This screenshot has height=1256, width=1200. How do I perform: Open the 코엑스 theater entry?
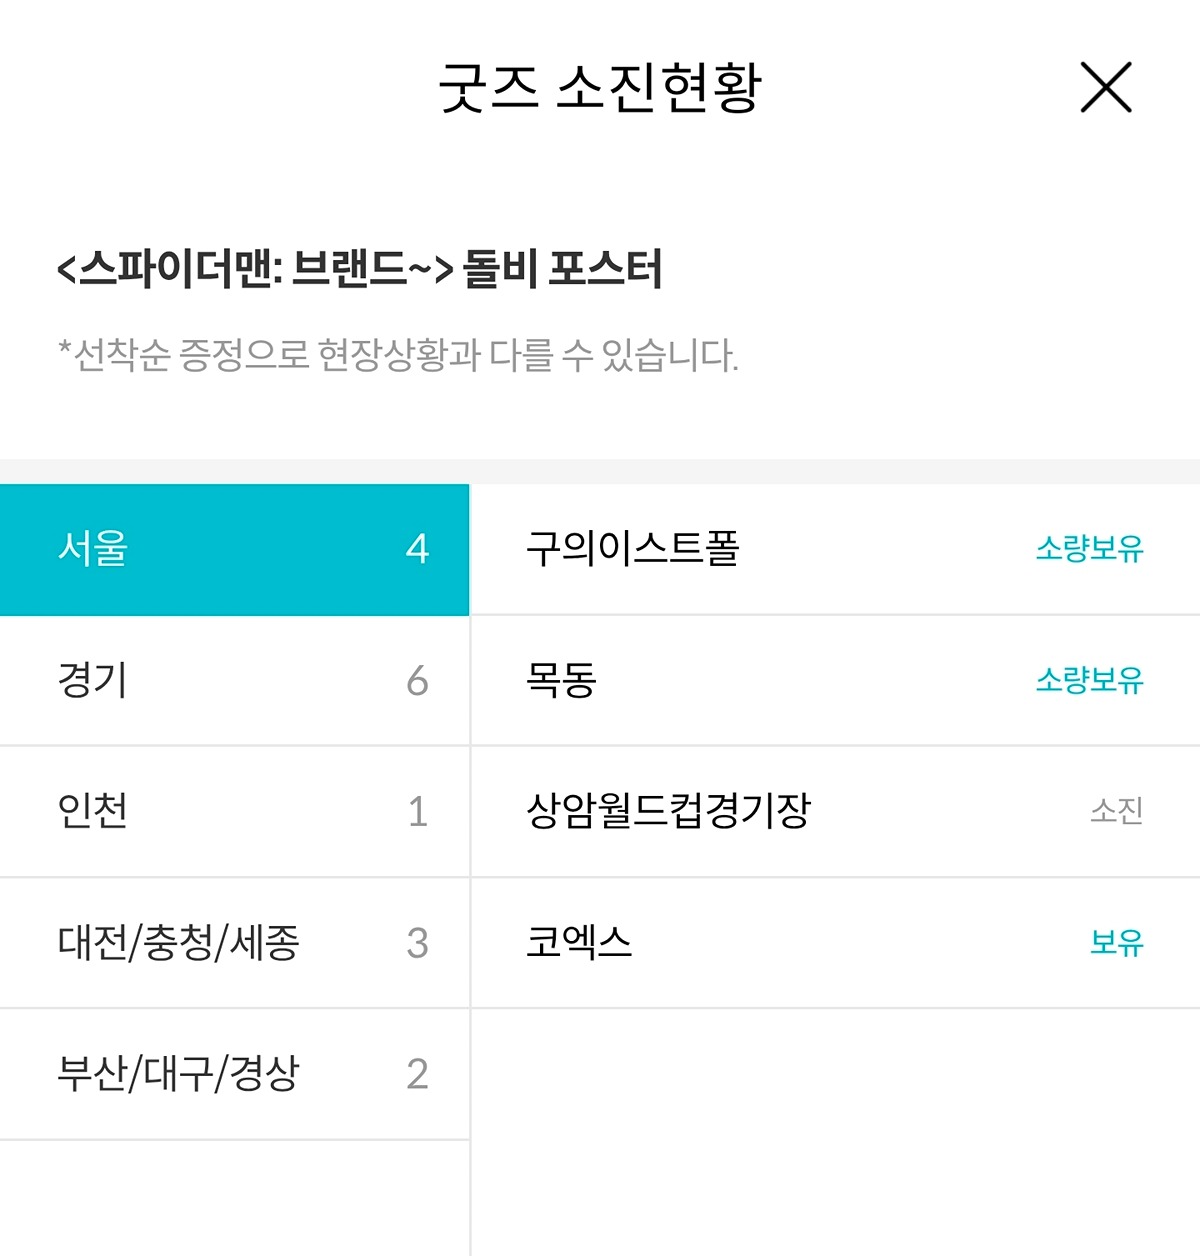tap(835, 943)
